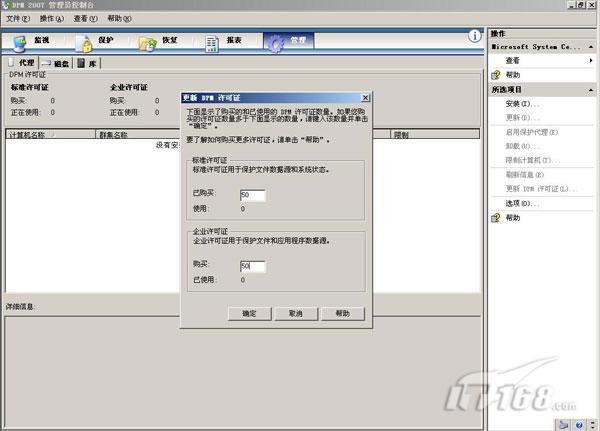Viewport: 600px width, 431px height.
Task: Open the 文件(F) menu
Action: coord(18,18)
